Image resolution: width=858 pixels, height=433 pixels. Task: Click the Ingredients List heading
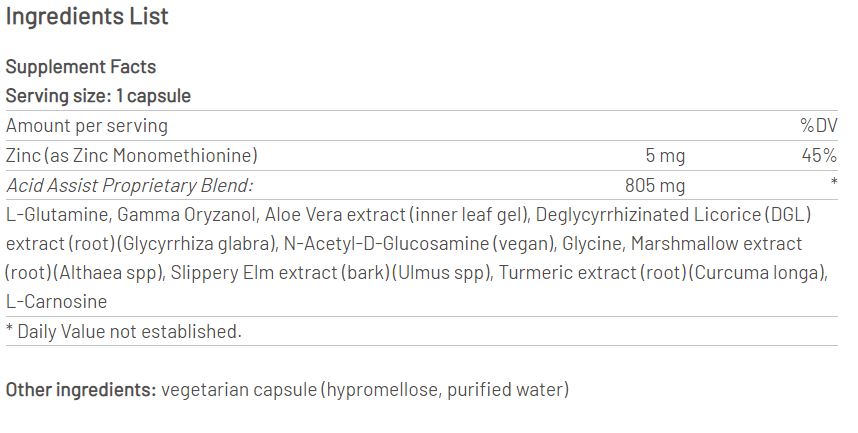(87, 17)
